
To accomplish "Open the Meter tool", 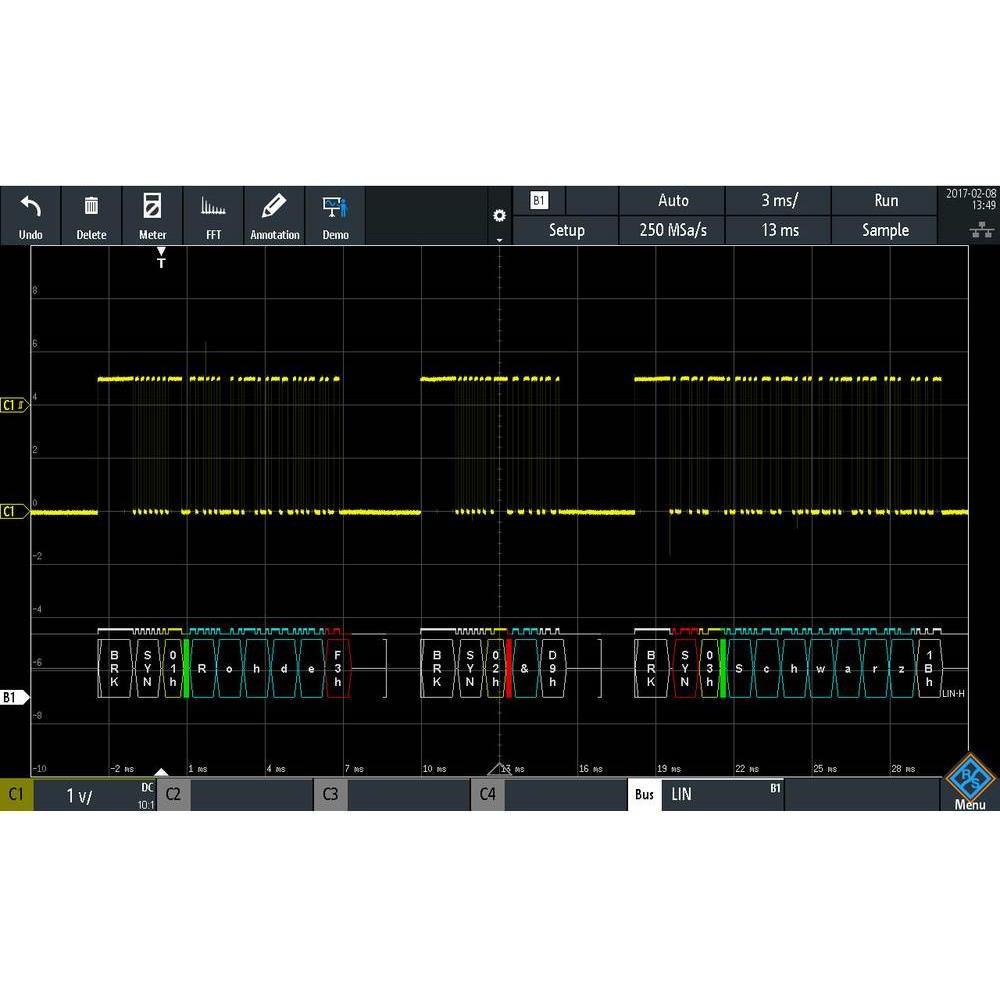I will coord(152,216).
